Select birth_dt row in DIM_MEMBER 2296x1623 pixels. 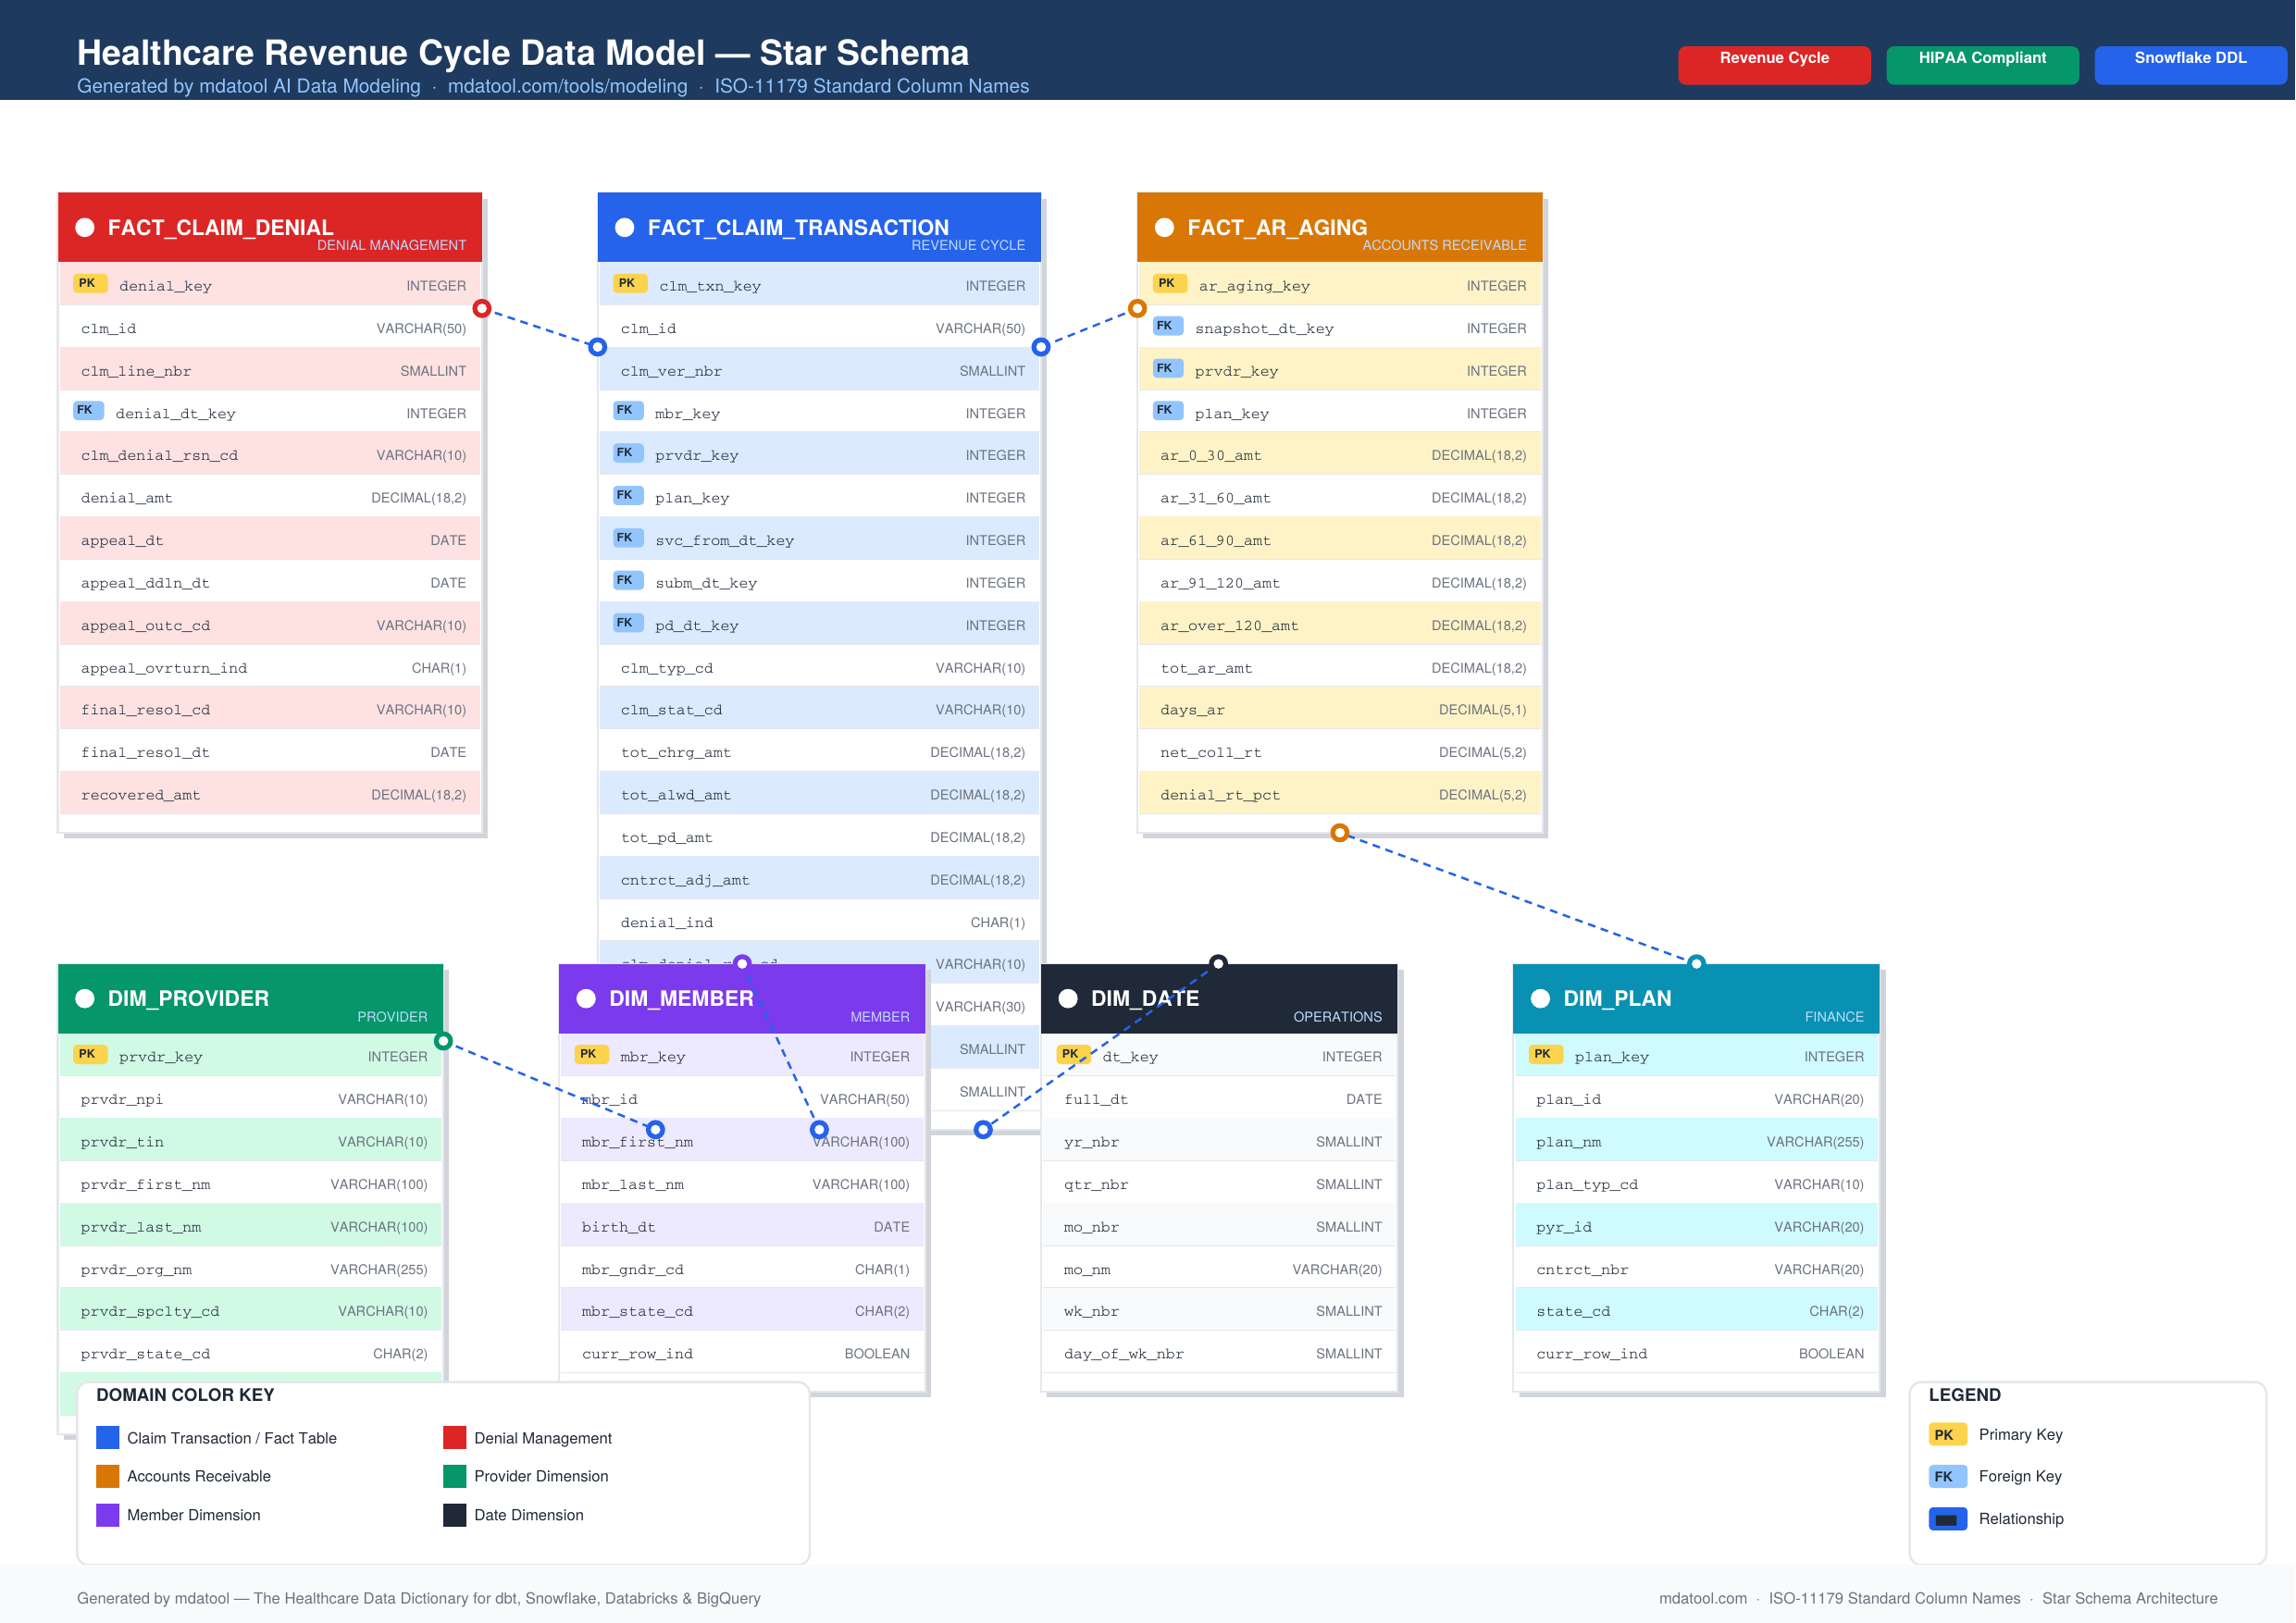pos(742,1227)
